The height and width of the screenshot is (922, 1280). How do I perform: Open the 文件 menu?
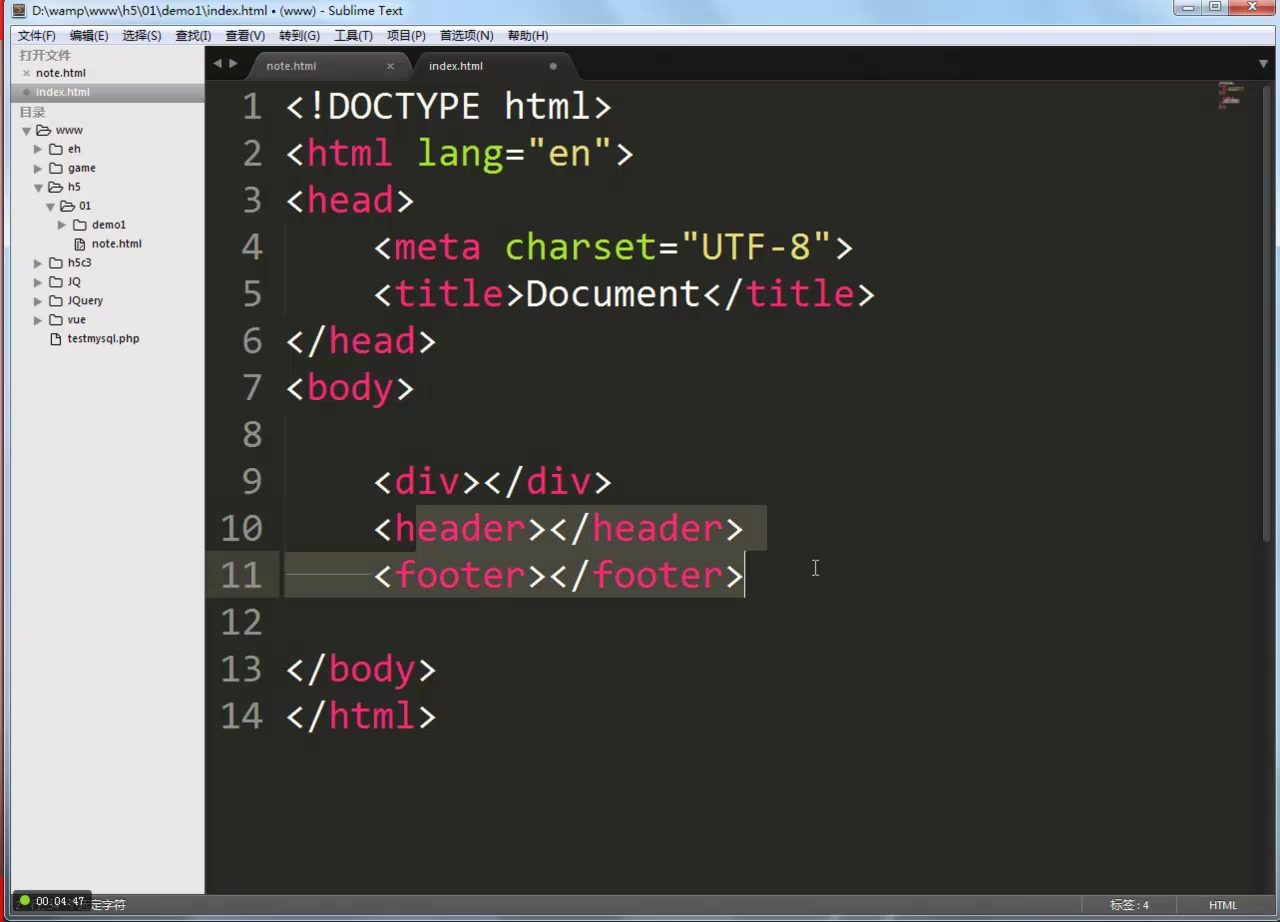pos(36,35)
